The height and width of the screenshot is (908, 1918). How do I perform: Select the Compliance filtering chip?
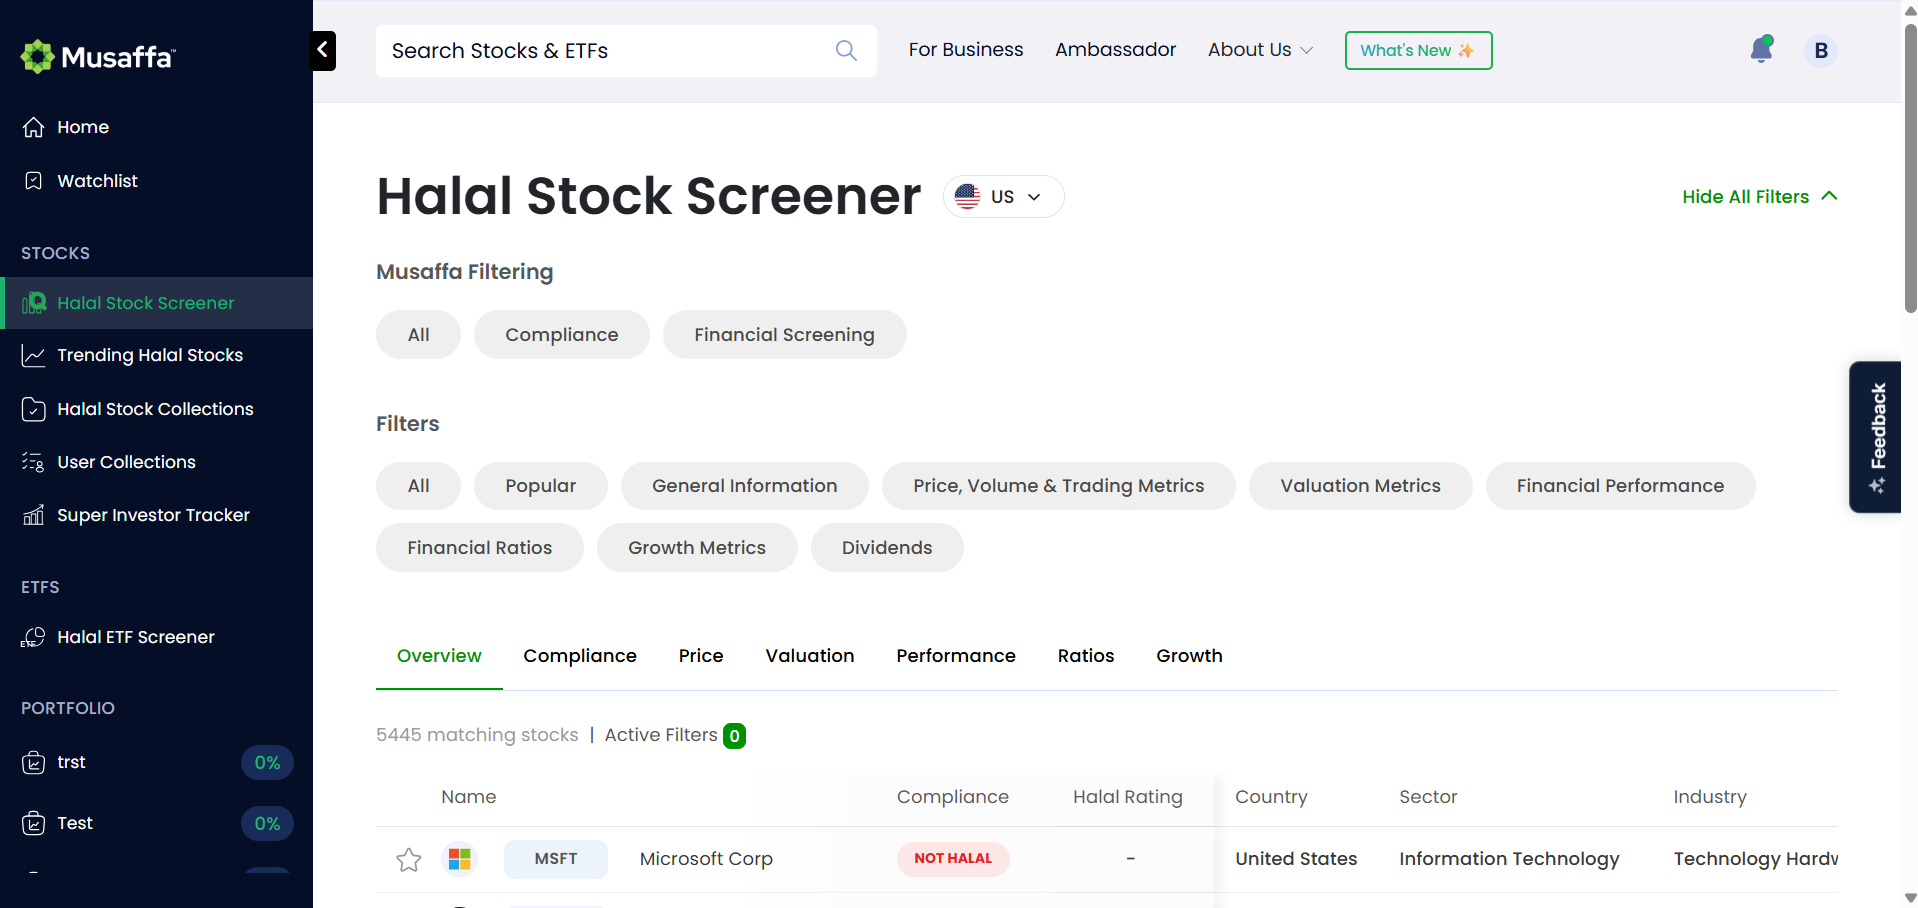tap(562, 335)
